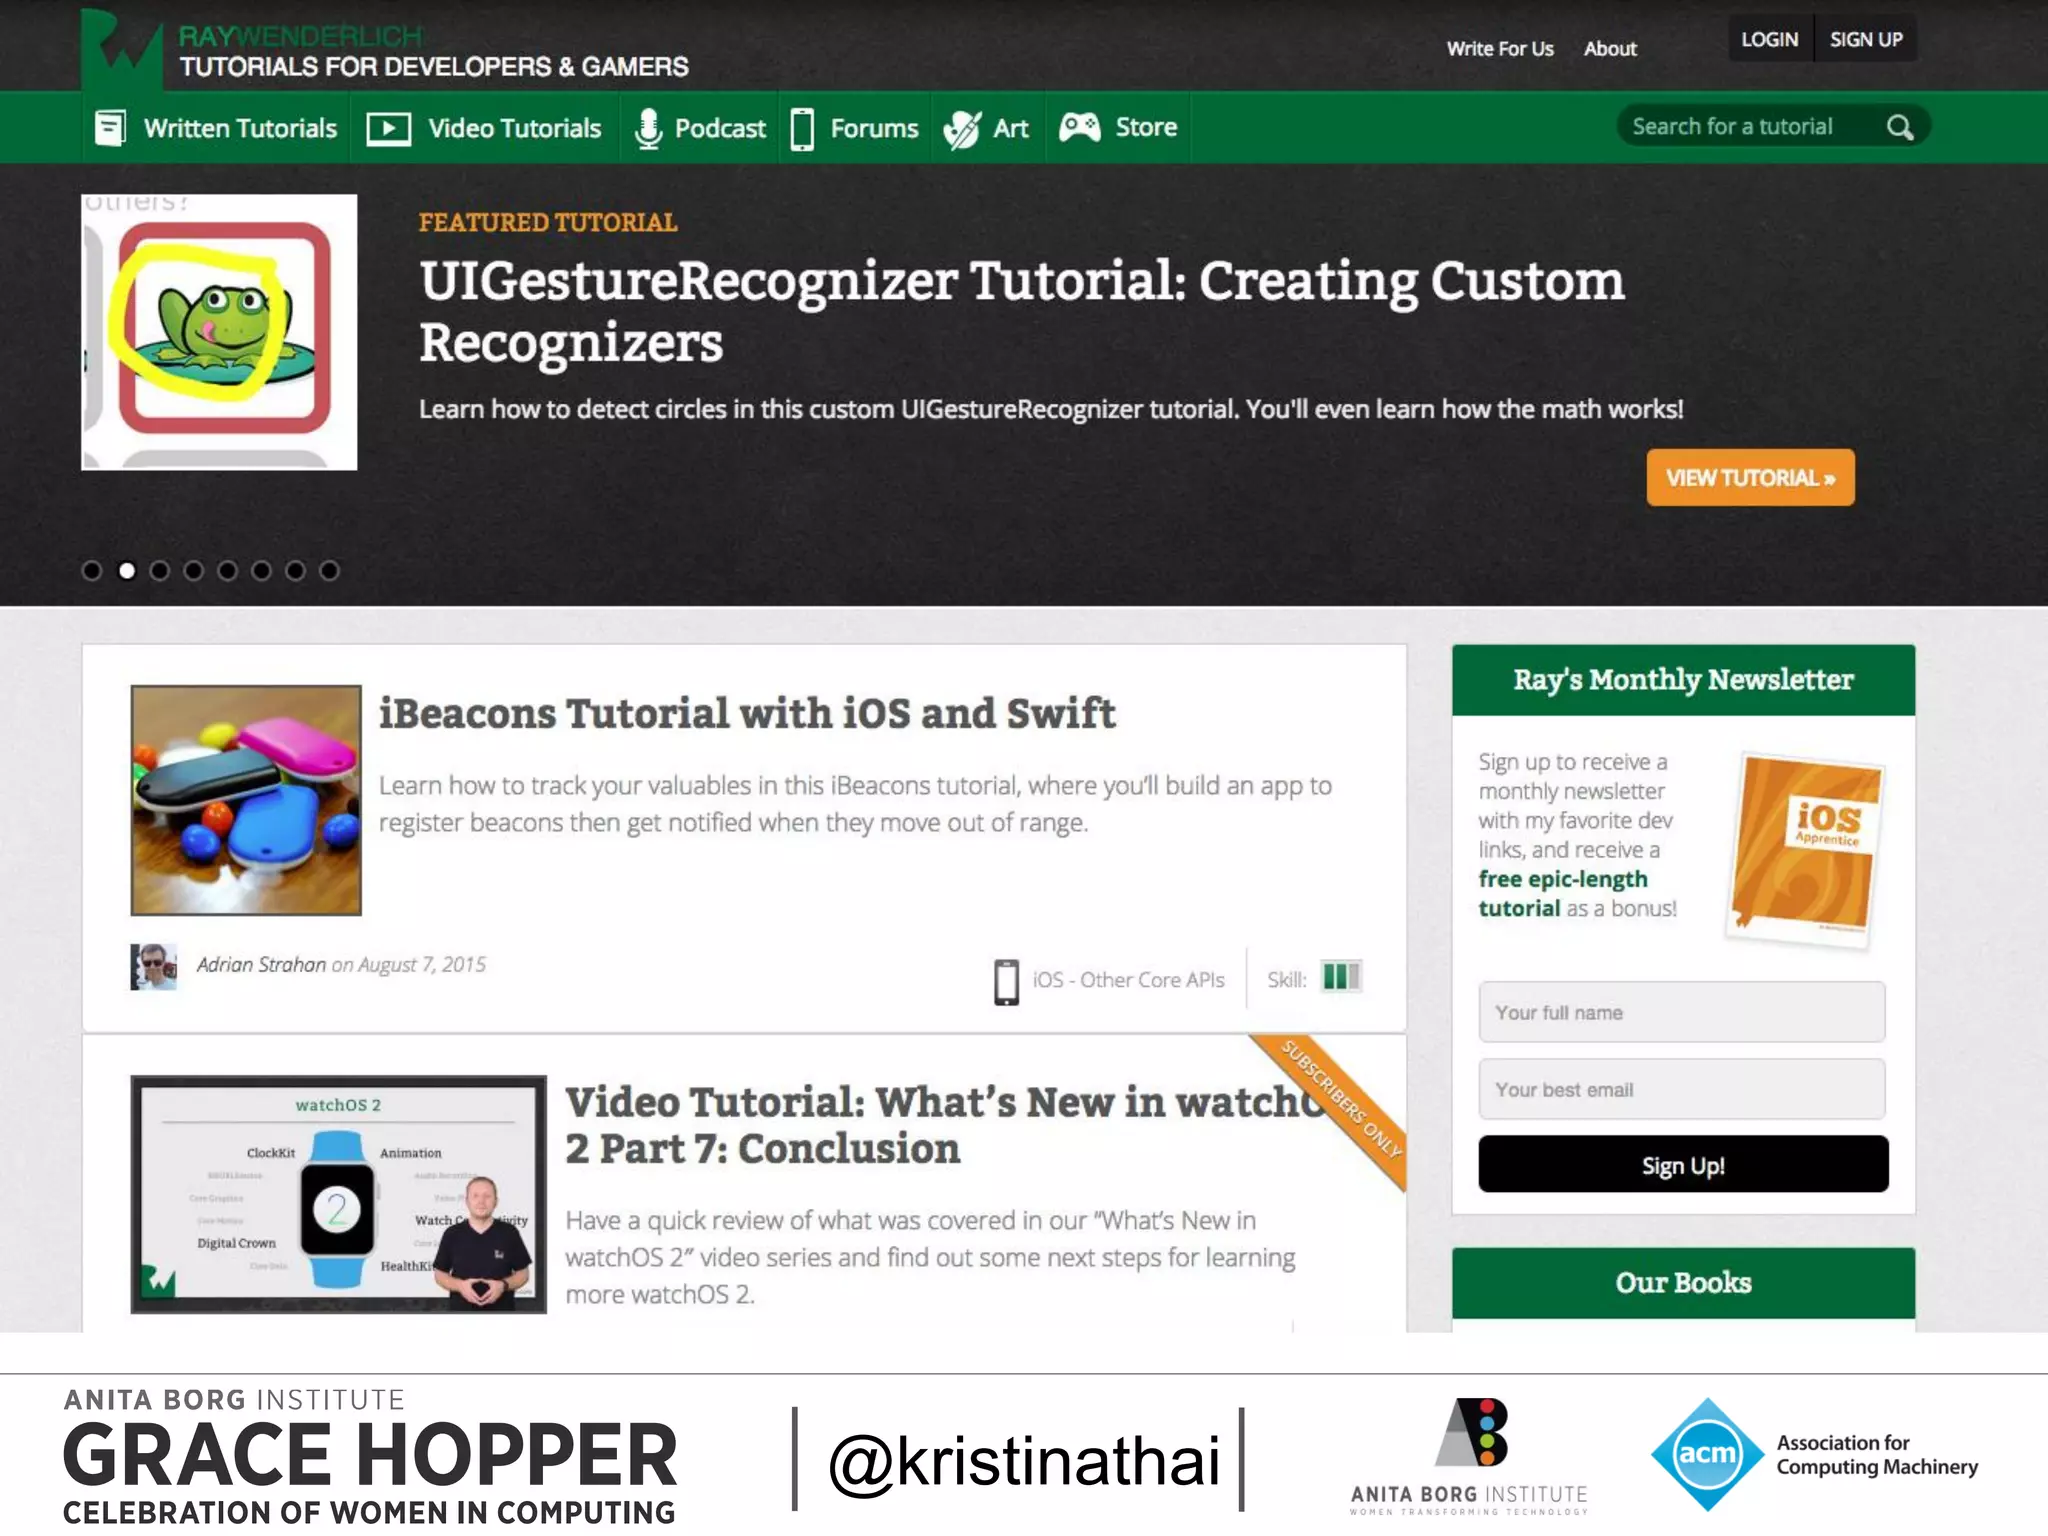Click the Ray's Monthly Newsletter header
This screenshot has height=1536, width=2048.
[x=1683, y=680]
